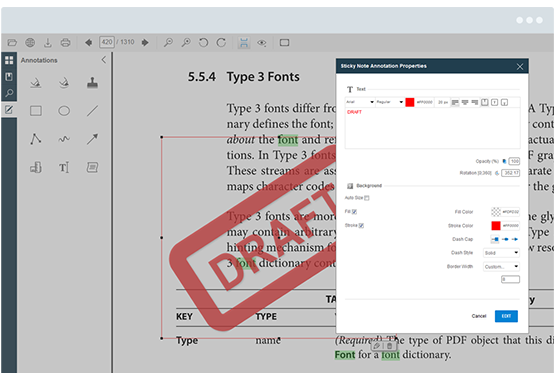555x373 pixels.
Task: Select the ellipse annotation tool
Action: [x=64, y=111]
